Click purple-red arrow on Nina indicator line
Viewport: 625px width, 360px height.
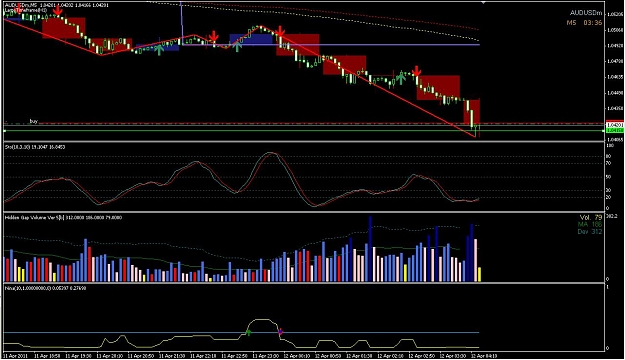[x=281, y=331]
